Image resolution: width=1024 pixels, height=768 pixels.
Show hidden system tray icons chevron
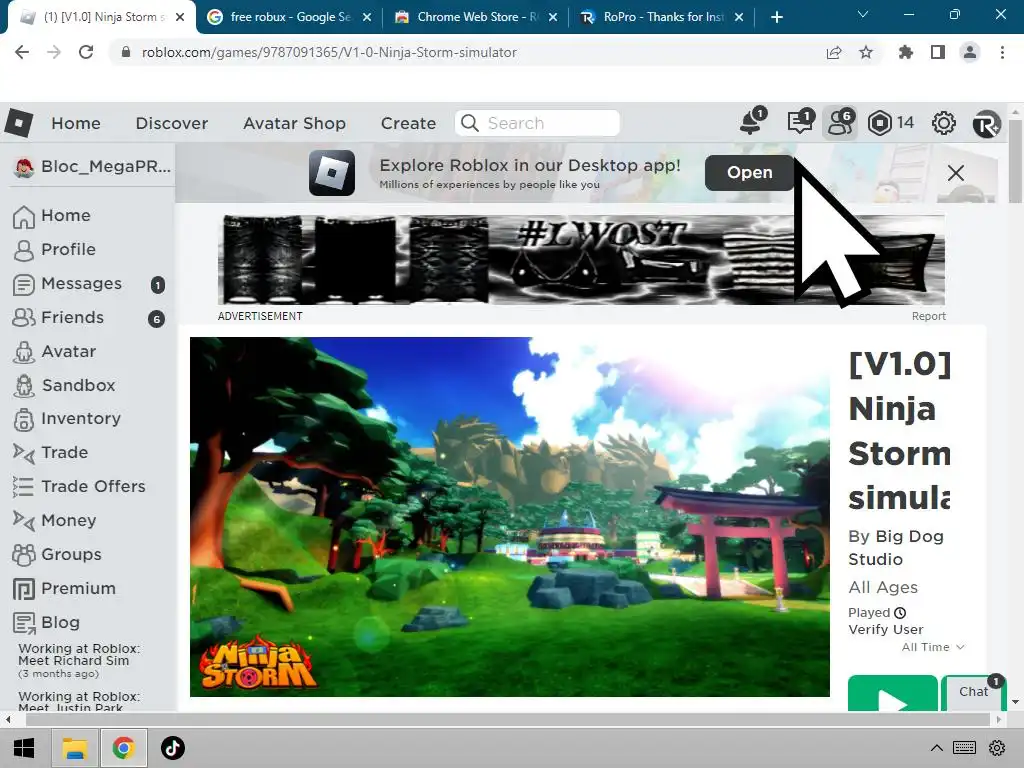tap(936, 748)
